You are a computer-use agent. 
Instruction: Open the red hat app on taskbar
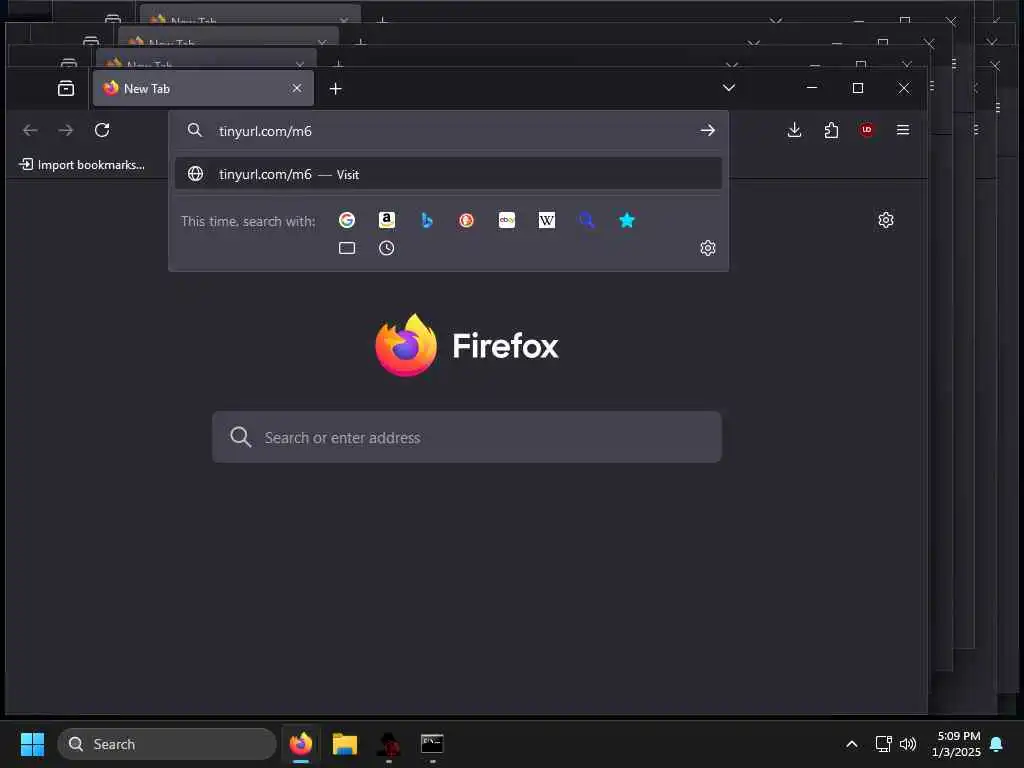click(389, 744)
